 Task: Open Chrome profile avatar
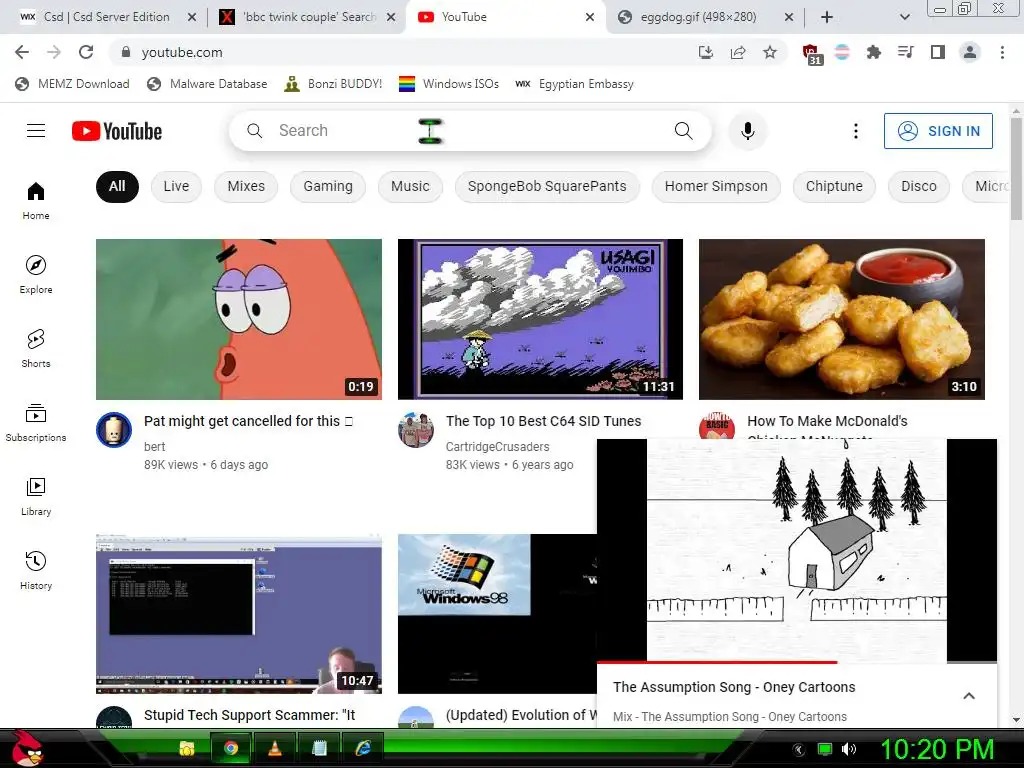pyautogui.click(x=970, y=52)
